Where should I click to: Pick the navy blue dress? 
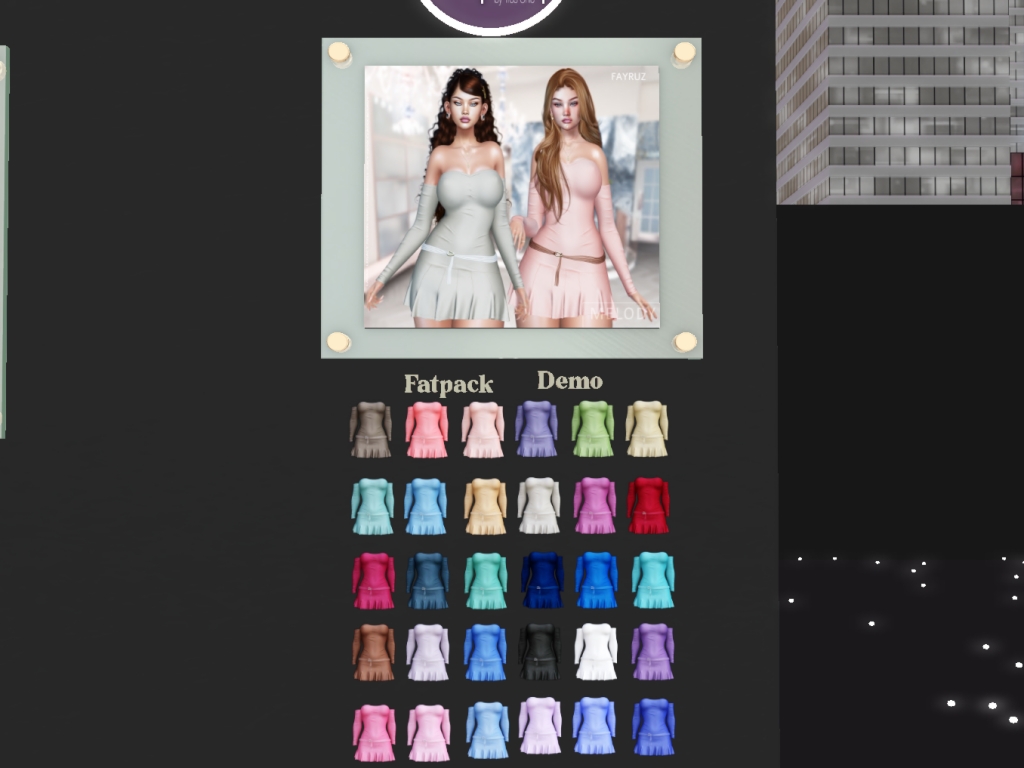coord(542,580)
